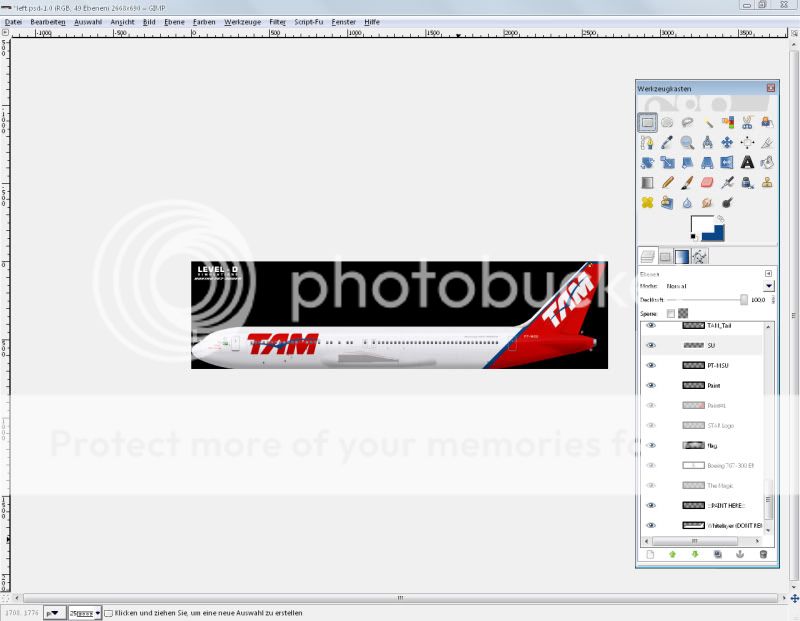Open the Filter menu
Image resolution: width=800 pixels, height=621 pixels.
tap(277, 21)
